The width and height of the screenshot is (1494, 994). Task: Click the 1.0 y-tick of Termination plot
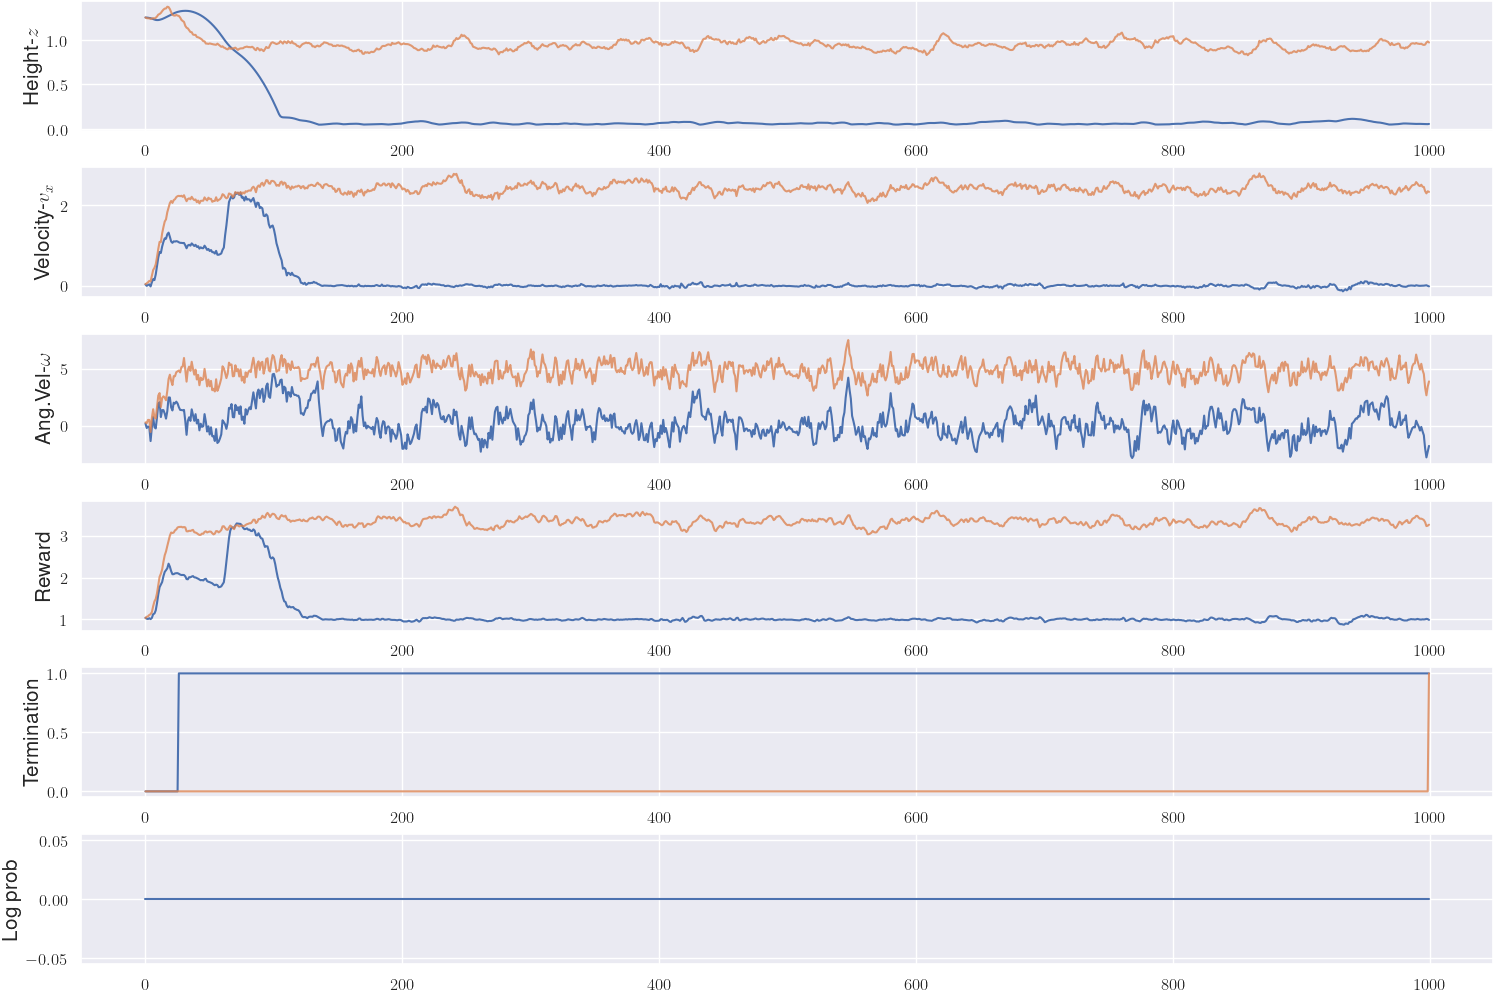pos(57,674)
